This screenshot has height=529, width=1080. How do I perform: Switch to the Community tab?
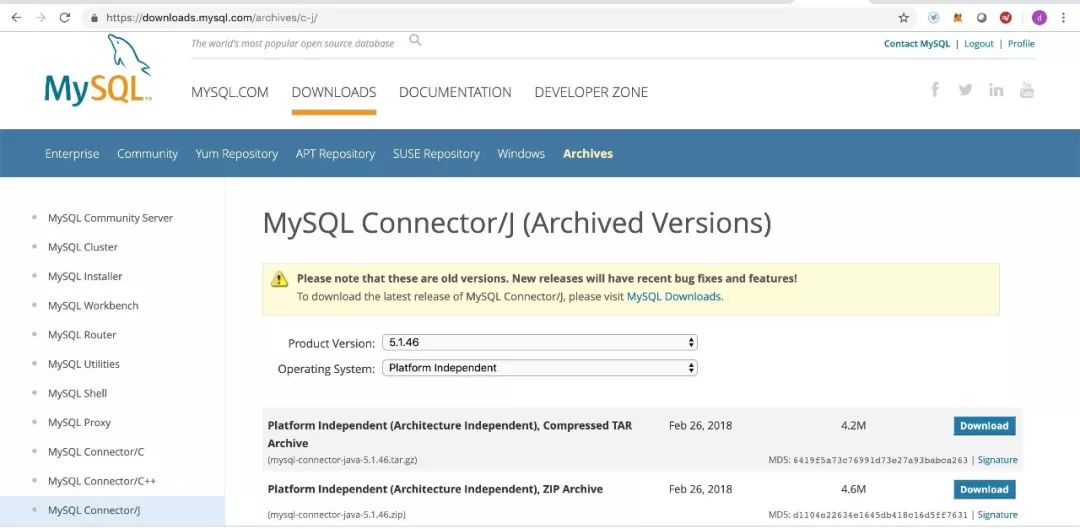tap(147, 154)
